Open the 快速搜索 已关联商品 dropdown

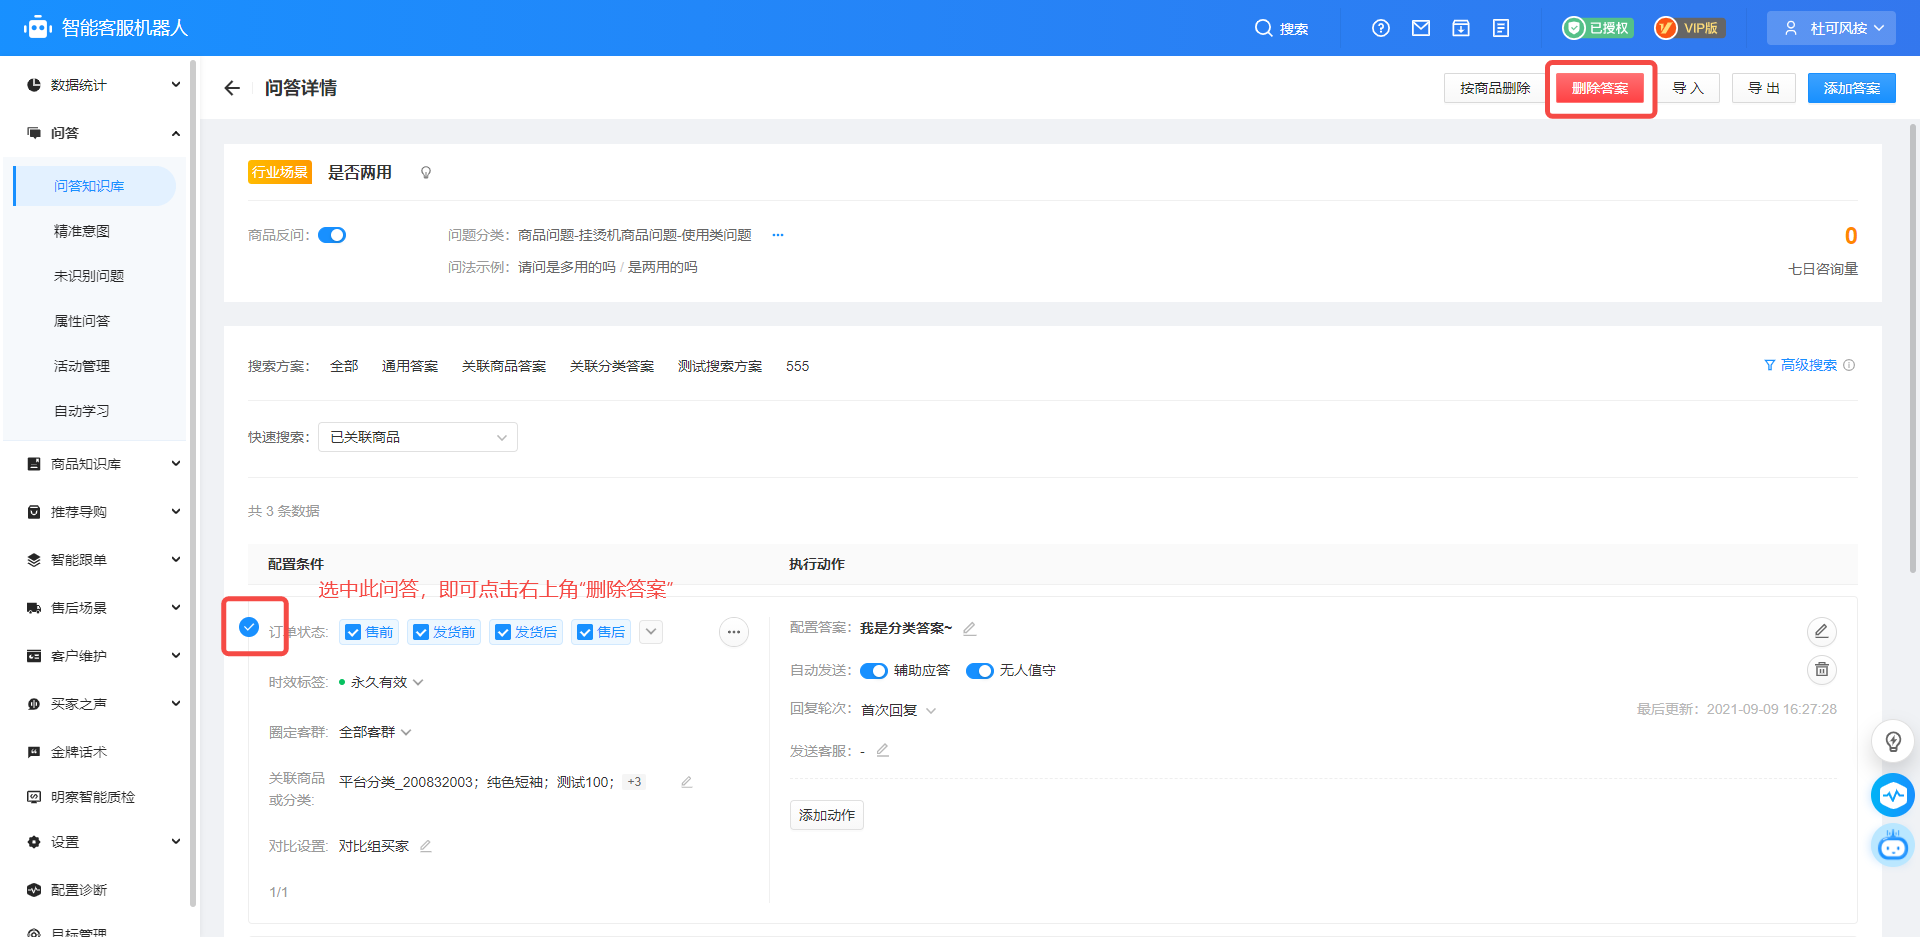[418, 437]
